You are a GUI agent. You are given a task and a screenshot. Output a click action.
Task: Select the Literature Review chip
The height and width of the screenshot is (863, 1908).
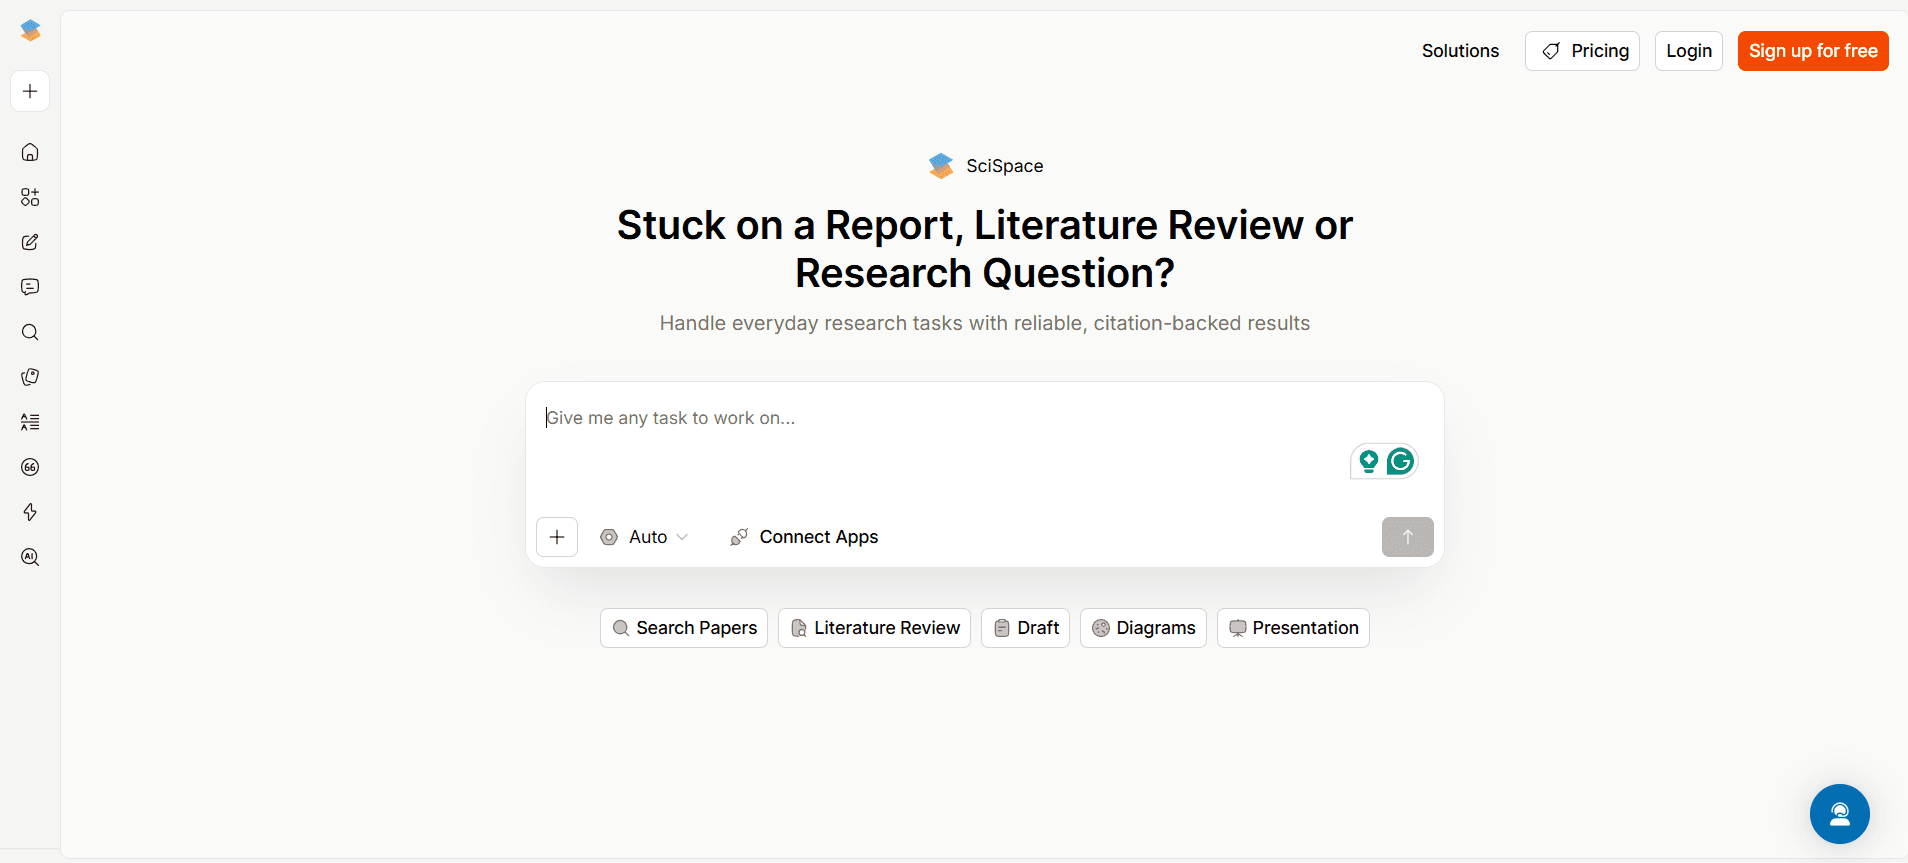pyautogui.click(x=874, y=628)
